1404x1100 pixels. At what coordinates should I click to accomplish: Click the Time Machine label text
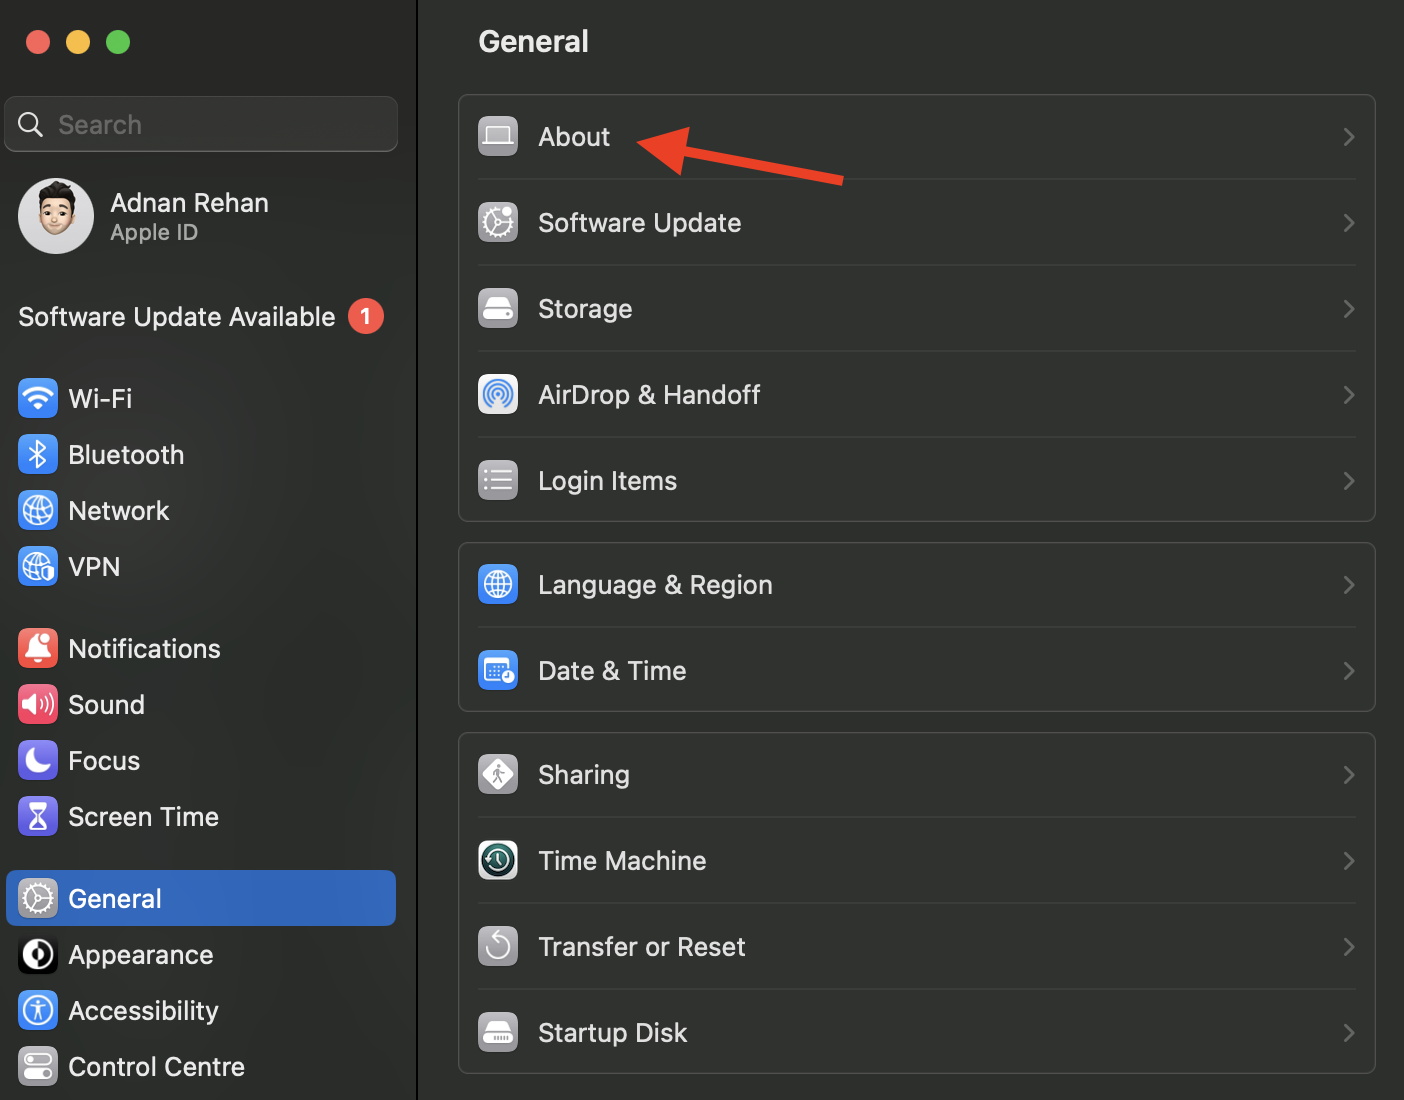point(622,861)
